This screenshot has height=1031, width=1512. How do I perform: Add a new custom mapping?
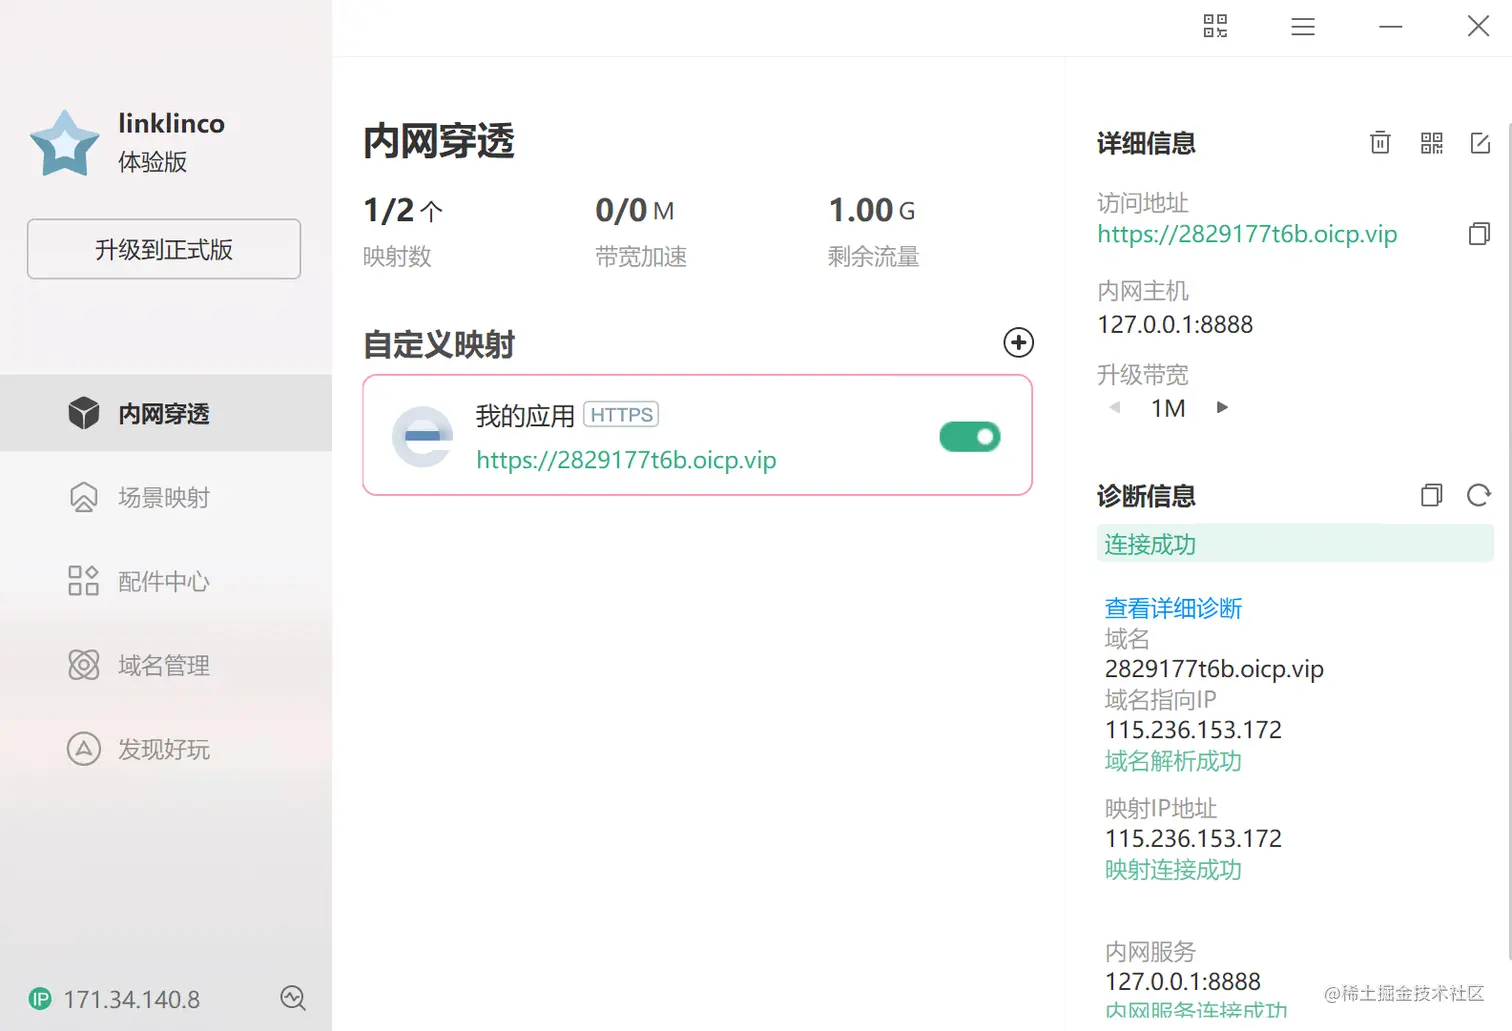click(1018, 343)
